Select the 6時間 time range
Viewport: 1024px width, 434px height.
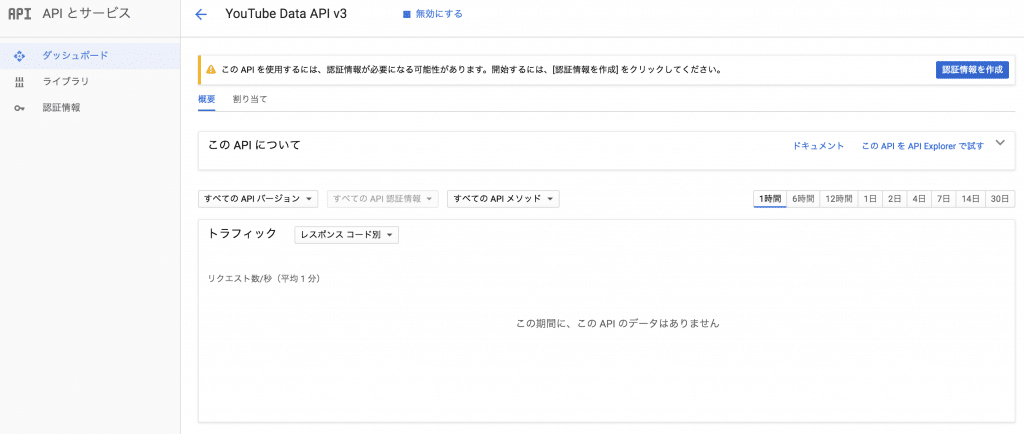pyautogui.click(x=803, y=199)
